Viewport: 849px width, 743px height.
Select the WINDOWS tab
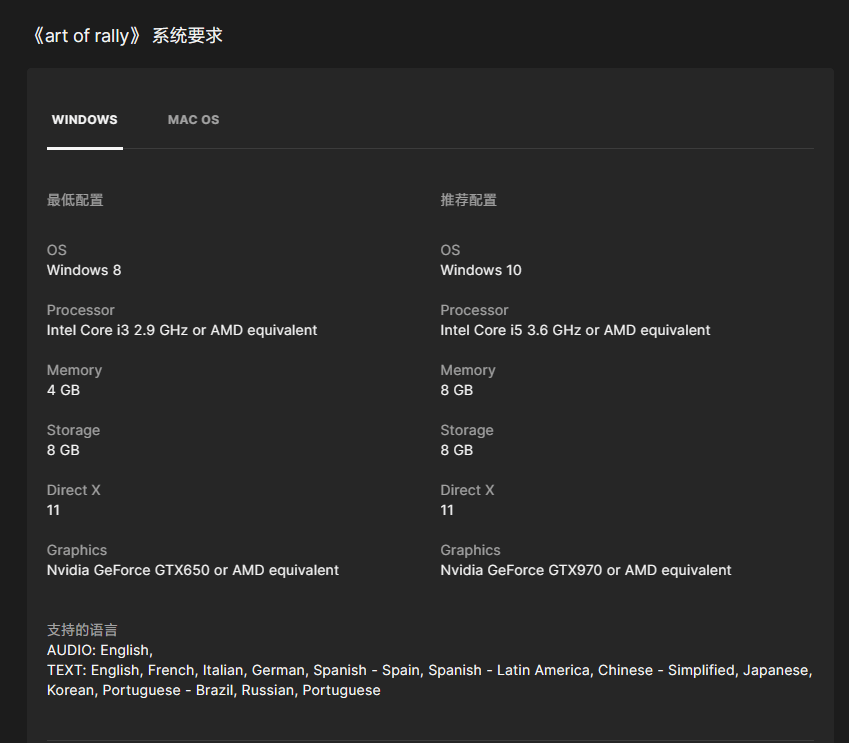click(x=85, y=120)
